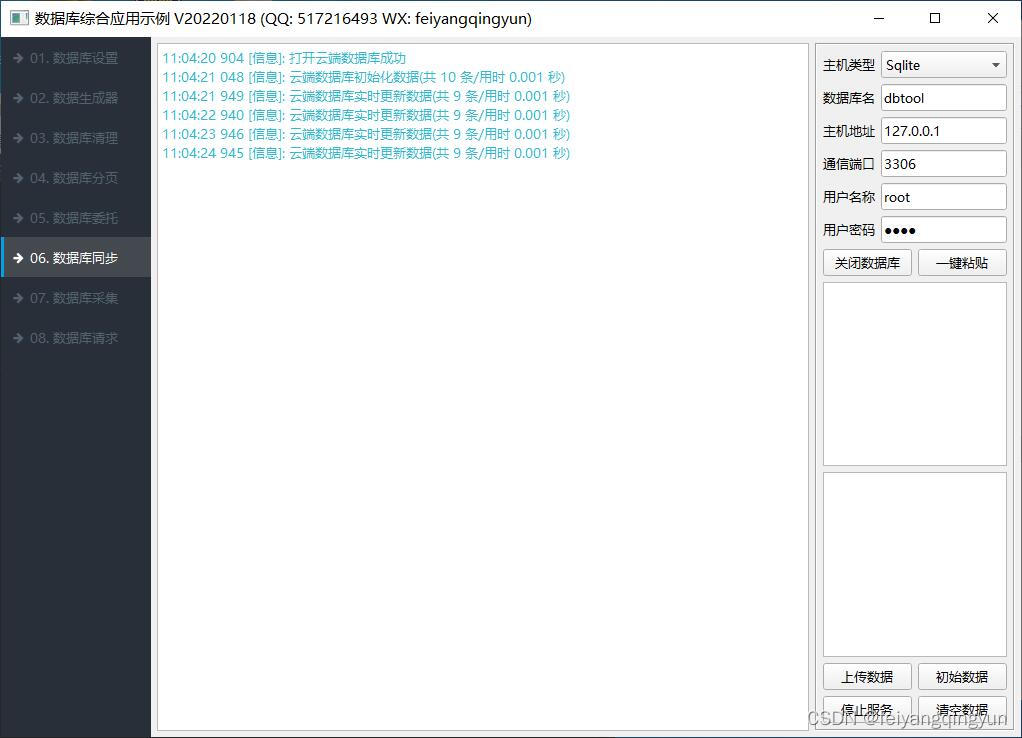The image size is (1022, 738).
Task: Select 05. 数据库委托 sidebar item
Action: coord(76,218)
